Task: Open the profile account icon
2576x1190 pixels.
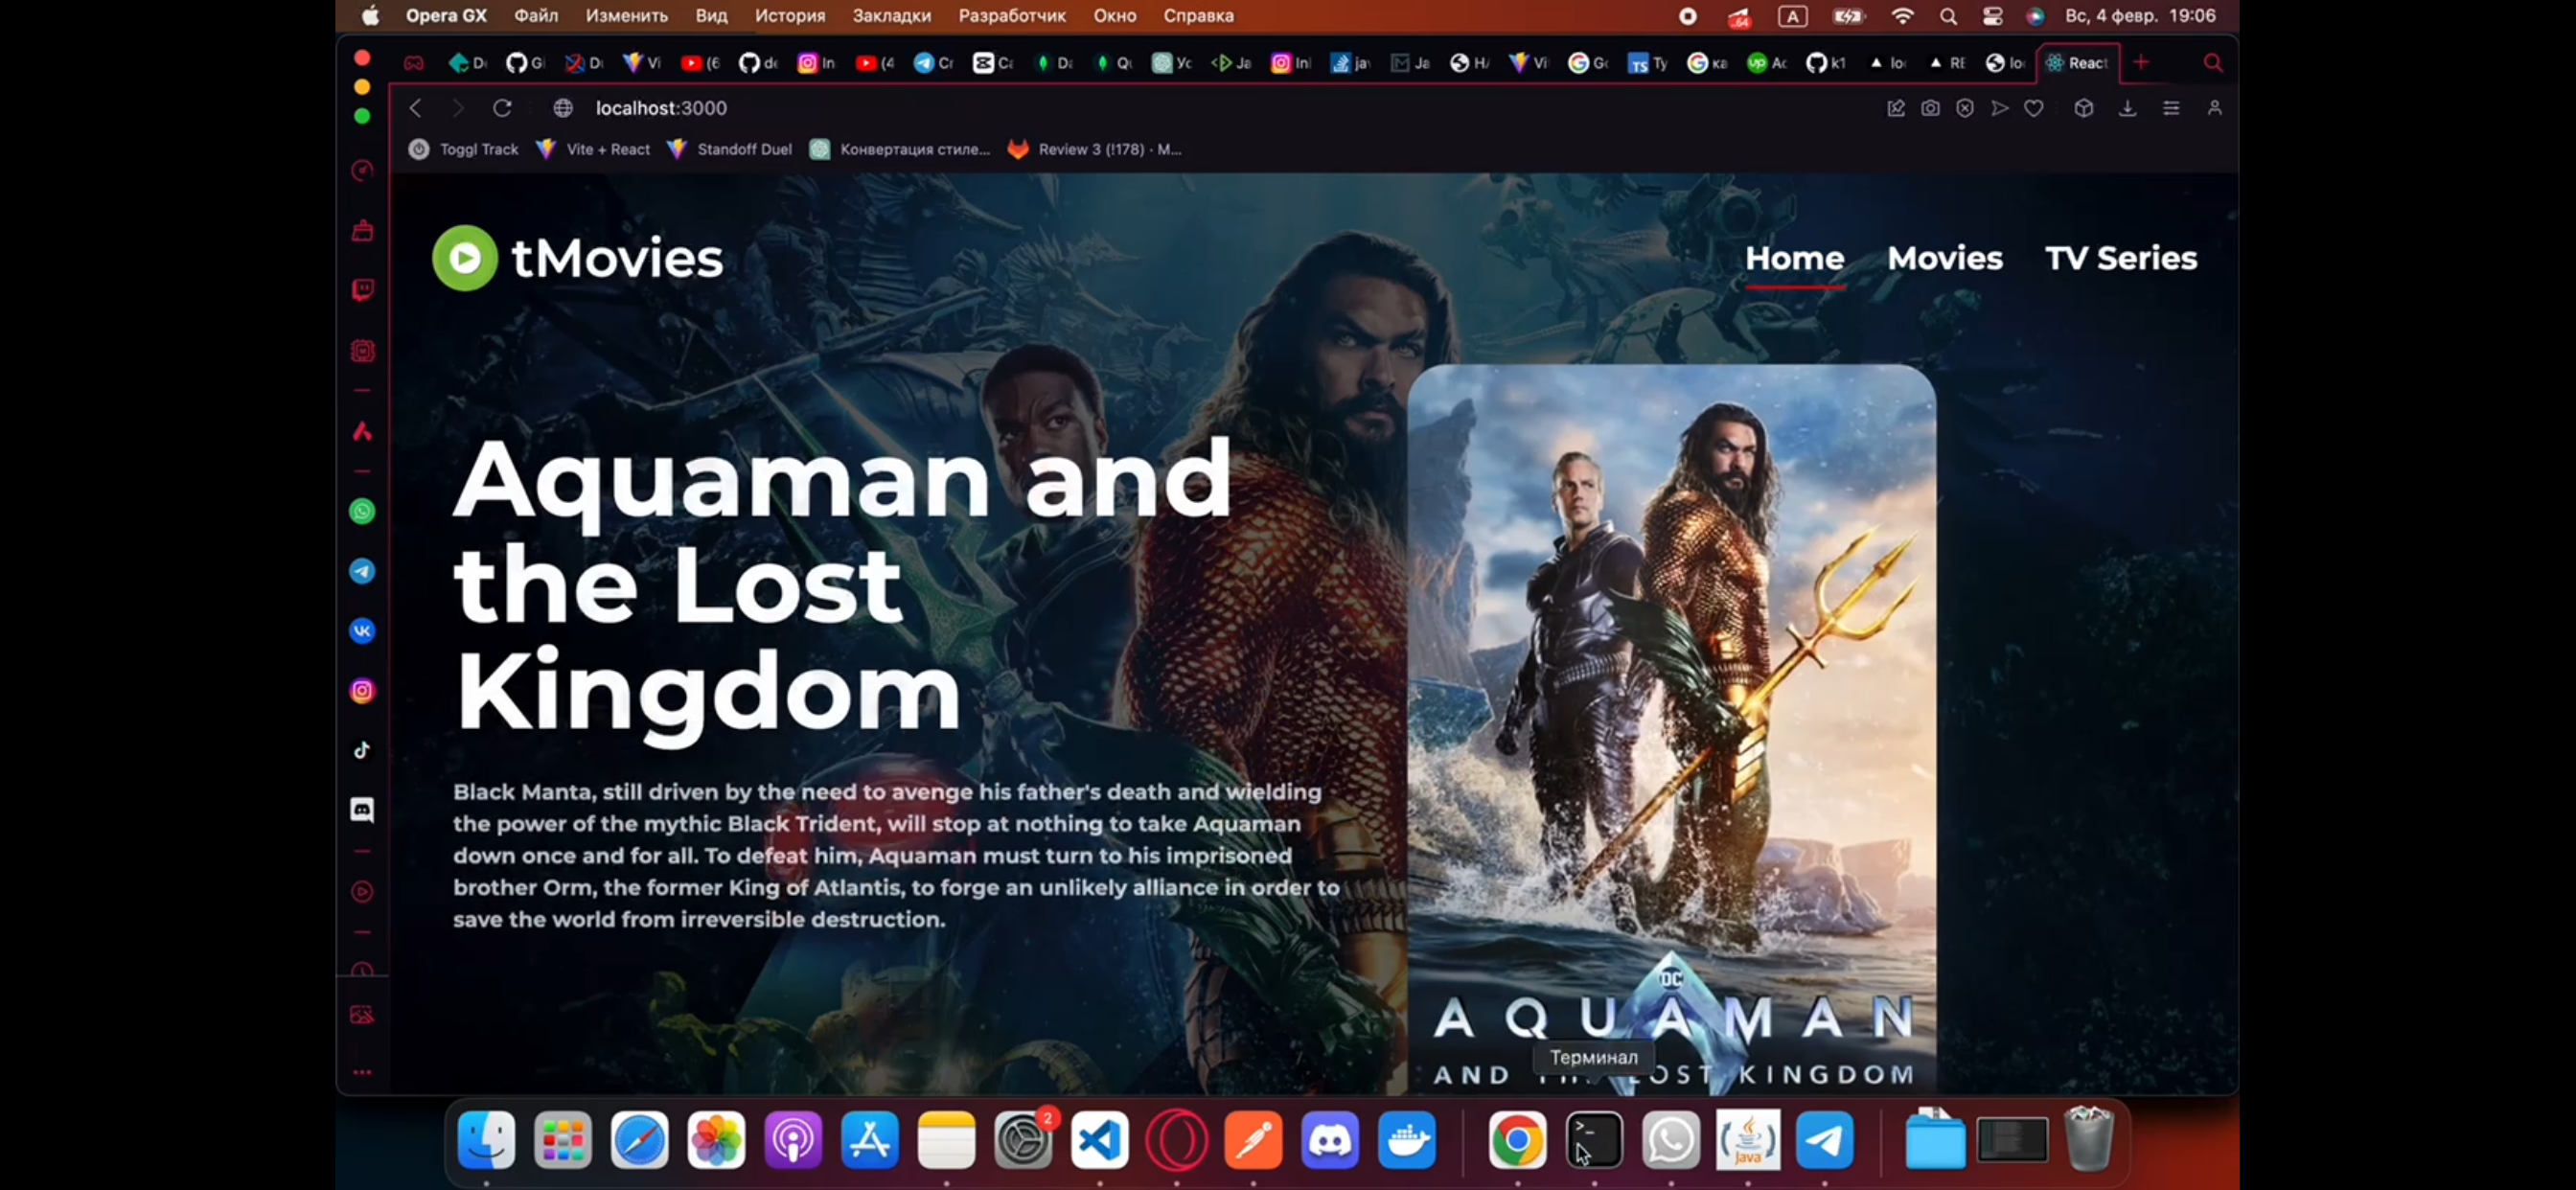Action: coord(2214,108)
